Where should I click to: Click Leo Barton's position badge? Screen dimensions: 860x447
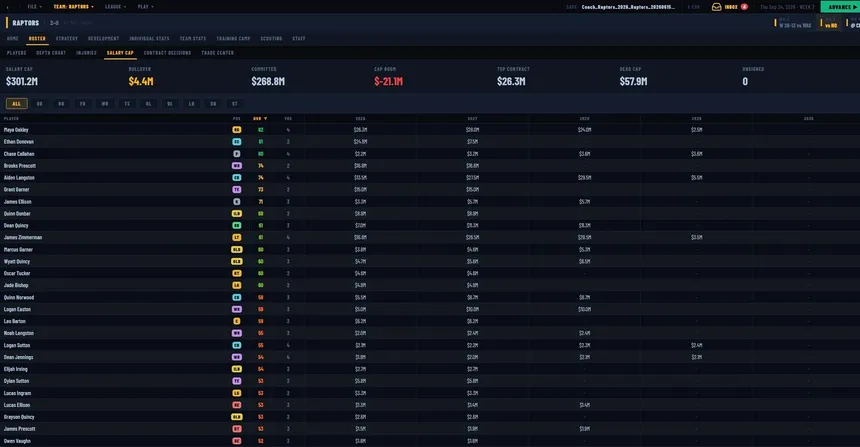(x=236, y=321)
